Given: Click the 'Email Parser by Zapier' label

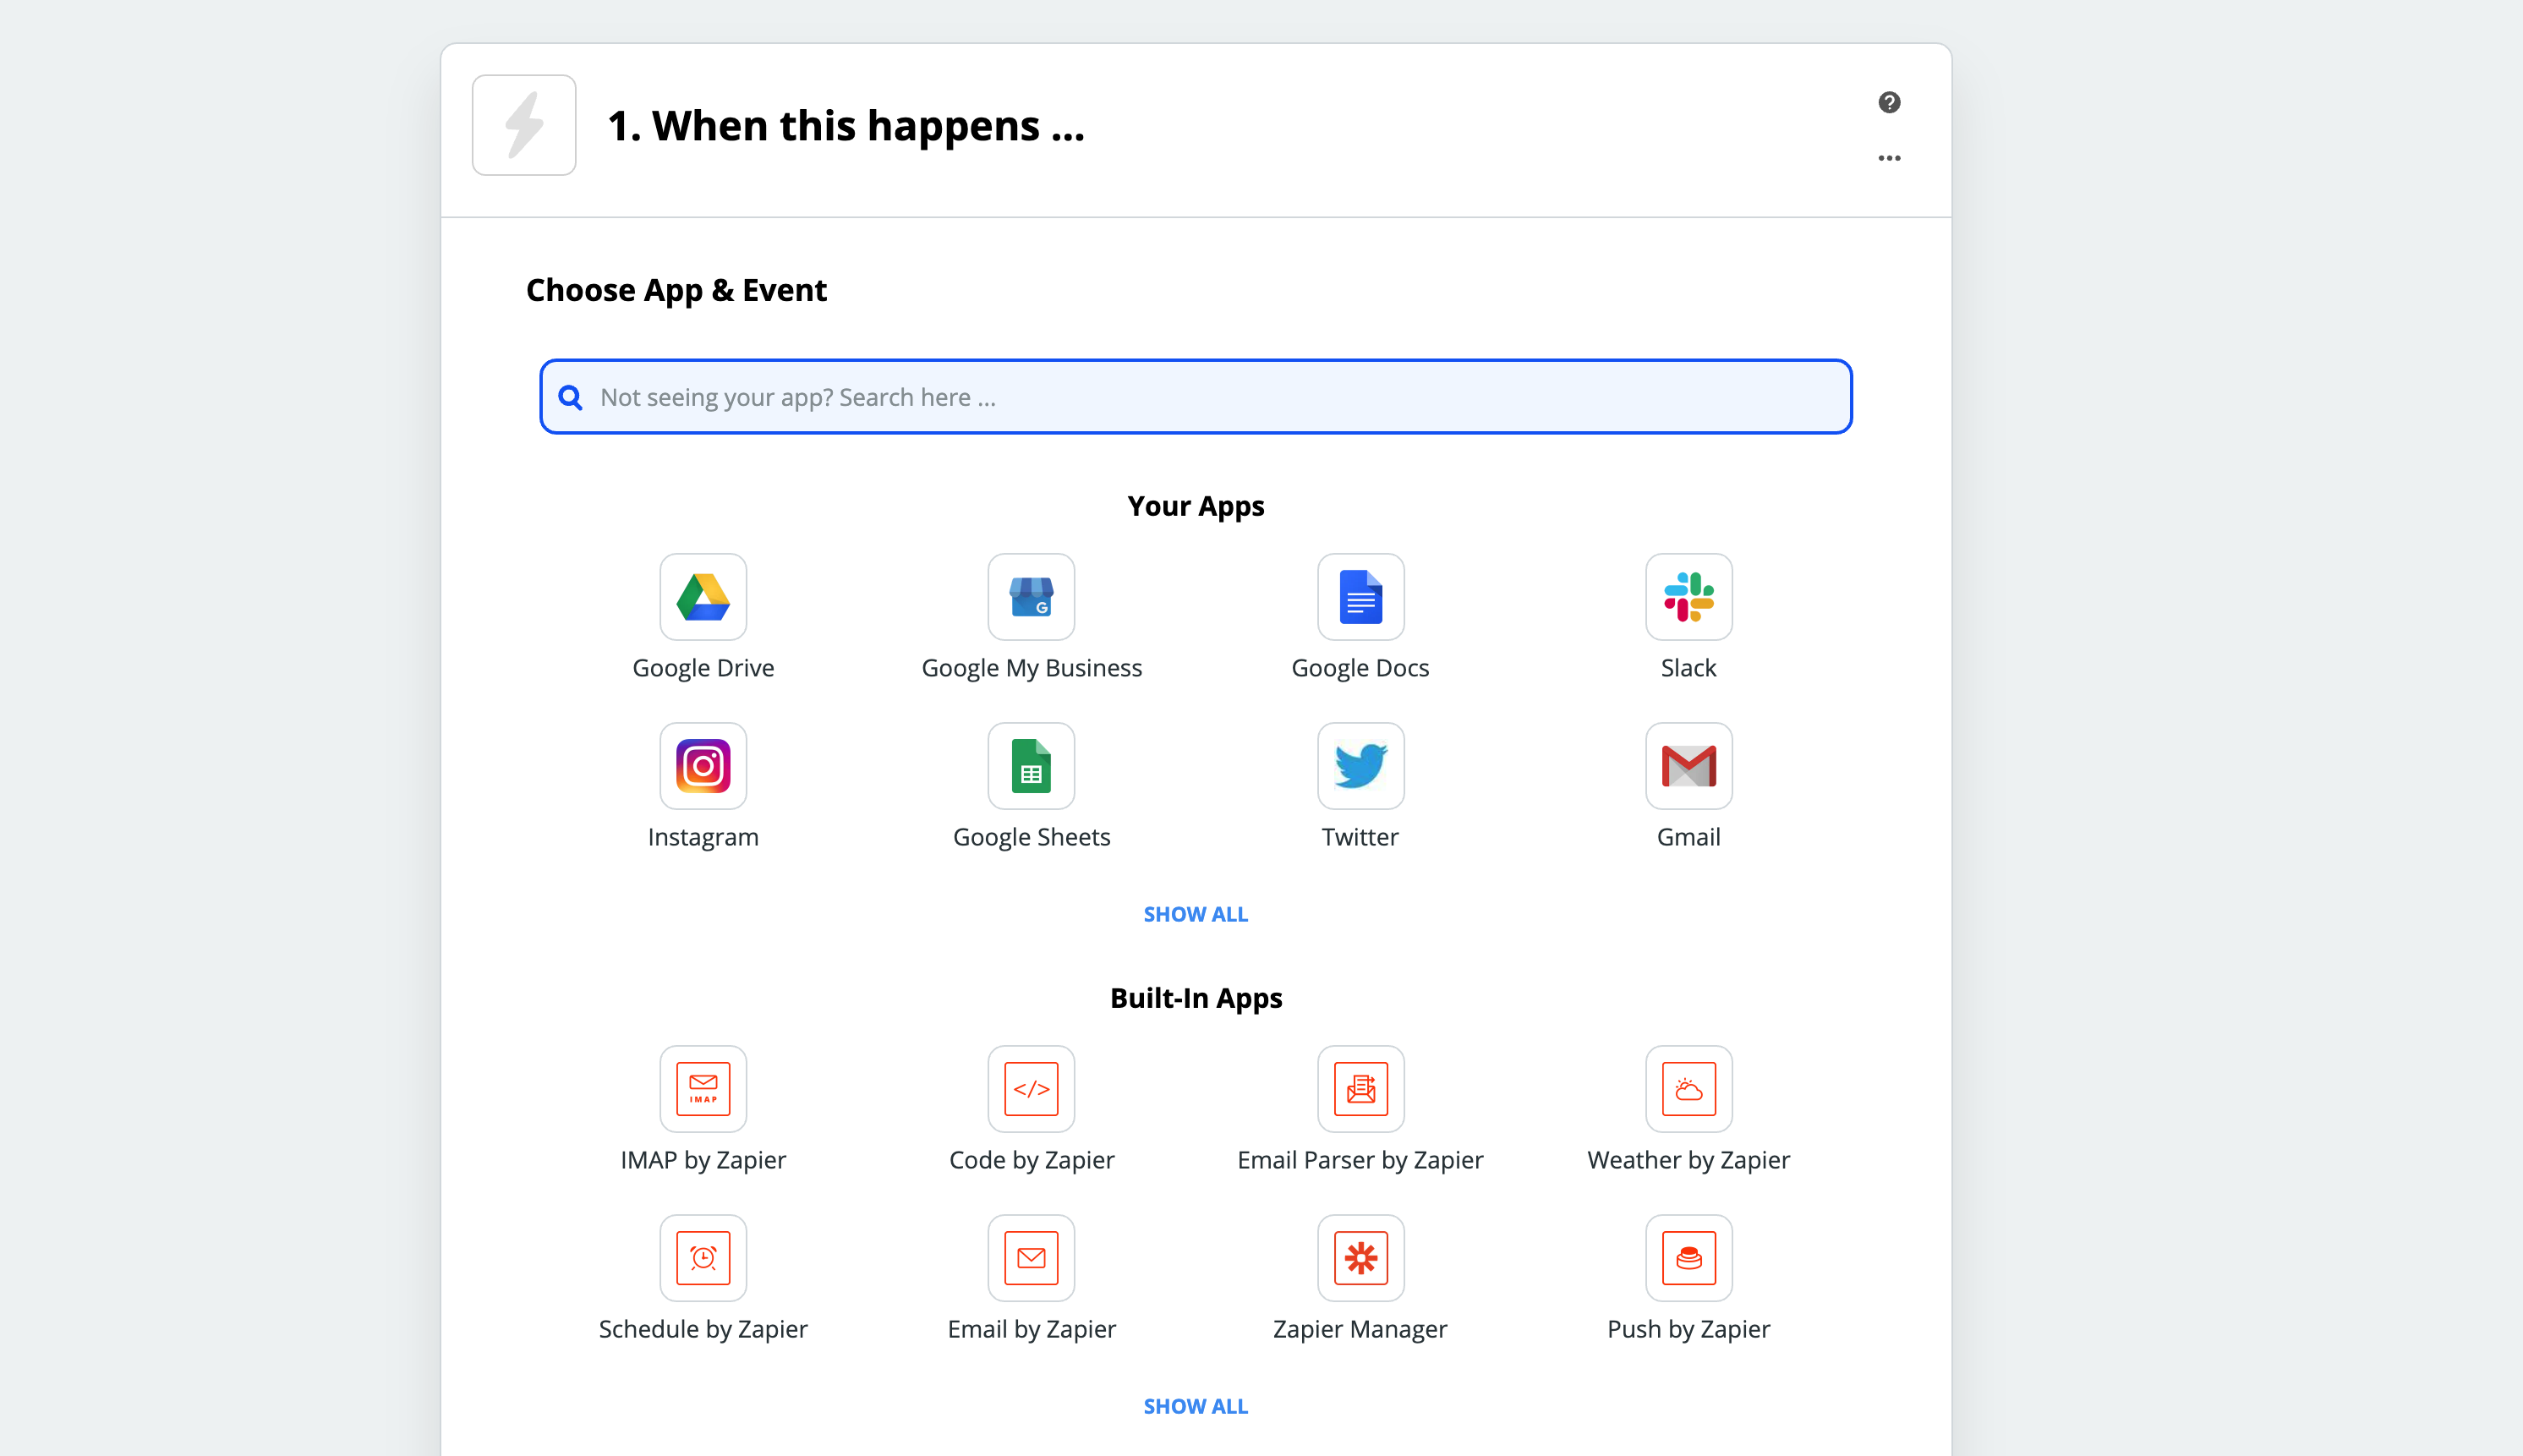Looking at the screenshot, I should (x=1360, y=1160).
